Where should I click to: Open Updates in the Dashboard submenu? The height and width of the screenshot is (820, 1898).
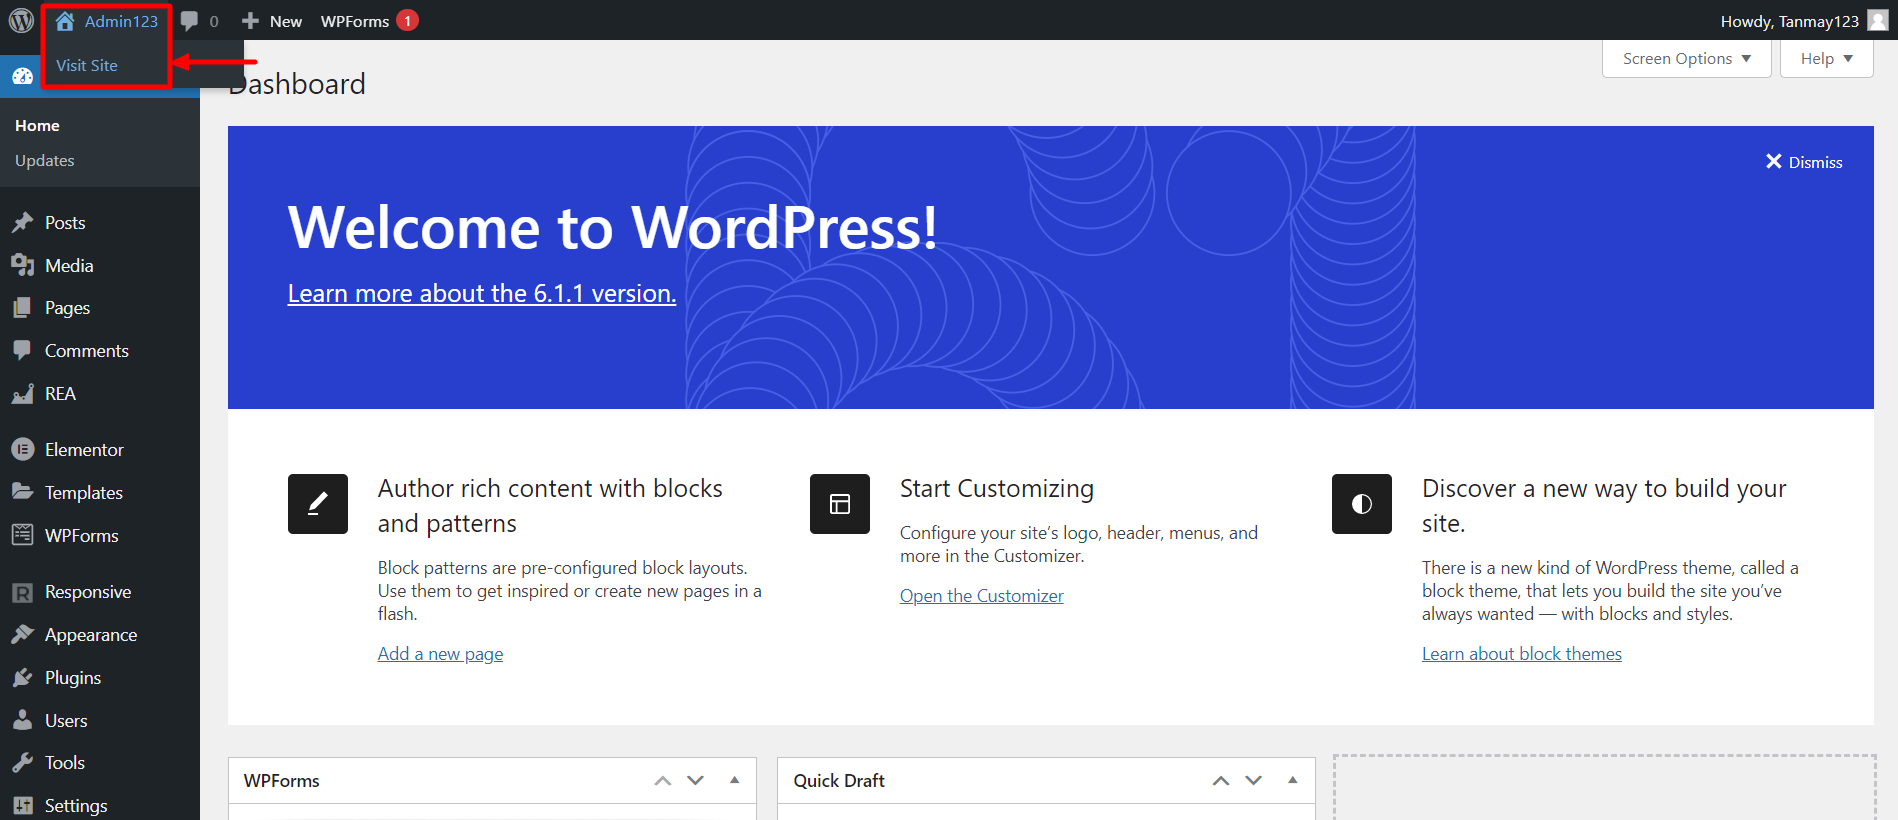[45, 160]
